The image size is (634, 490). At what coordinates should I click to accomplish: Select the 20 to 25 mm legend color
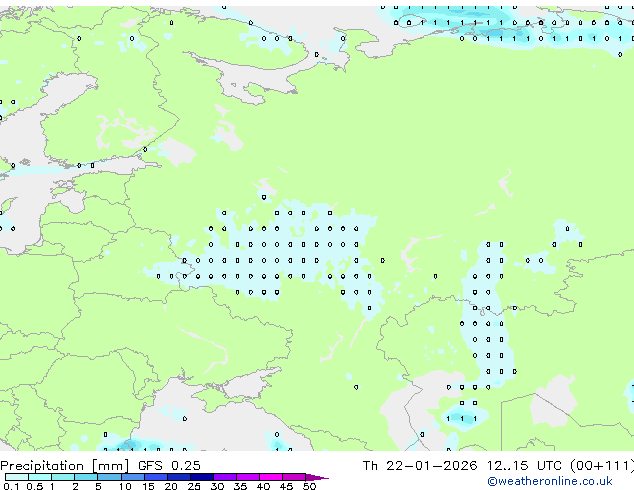[x=179, y=477]
